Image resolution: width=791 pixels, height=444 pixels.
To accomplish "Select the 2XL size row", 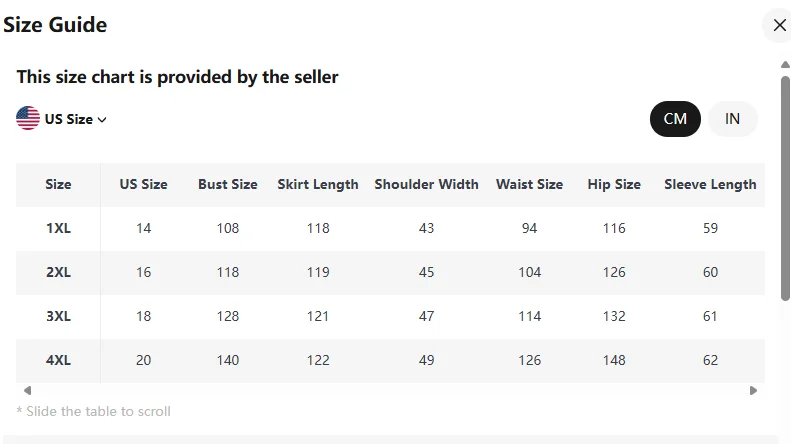I will (58, 272).
